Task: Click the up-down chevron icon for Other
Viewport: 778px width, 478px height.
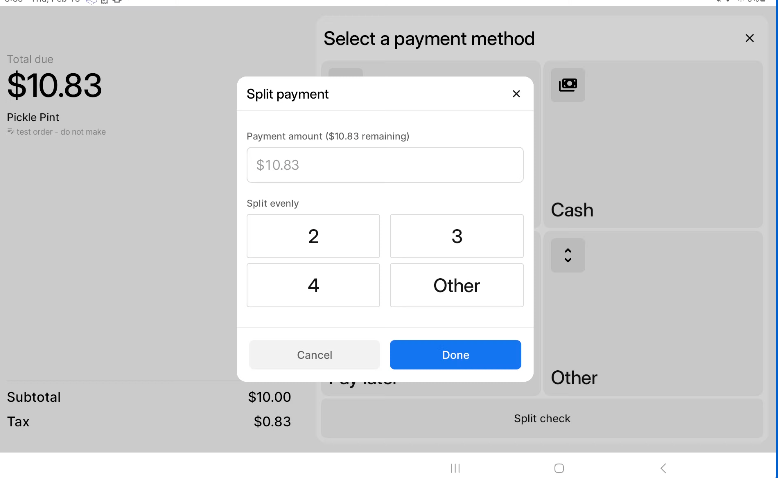Action: [568, 255]
